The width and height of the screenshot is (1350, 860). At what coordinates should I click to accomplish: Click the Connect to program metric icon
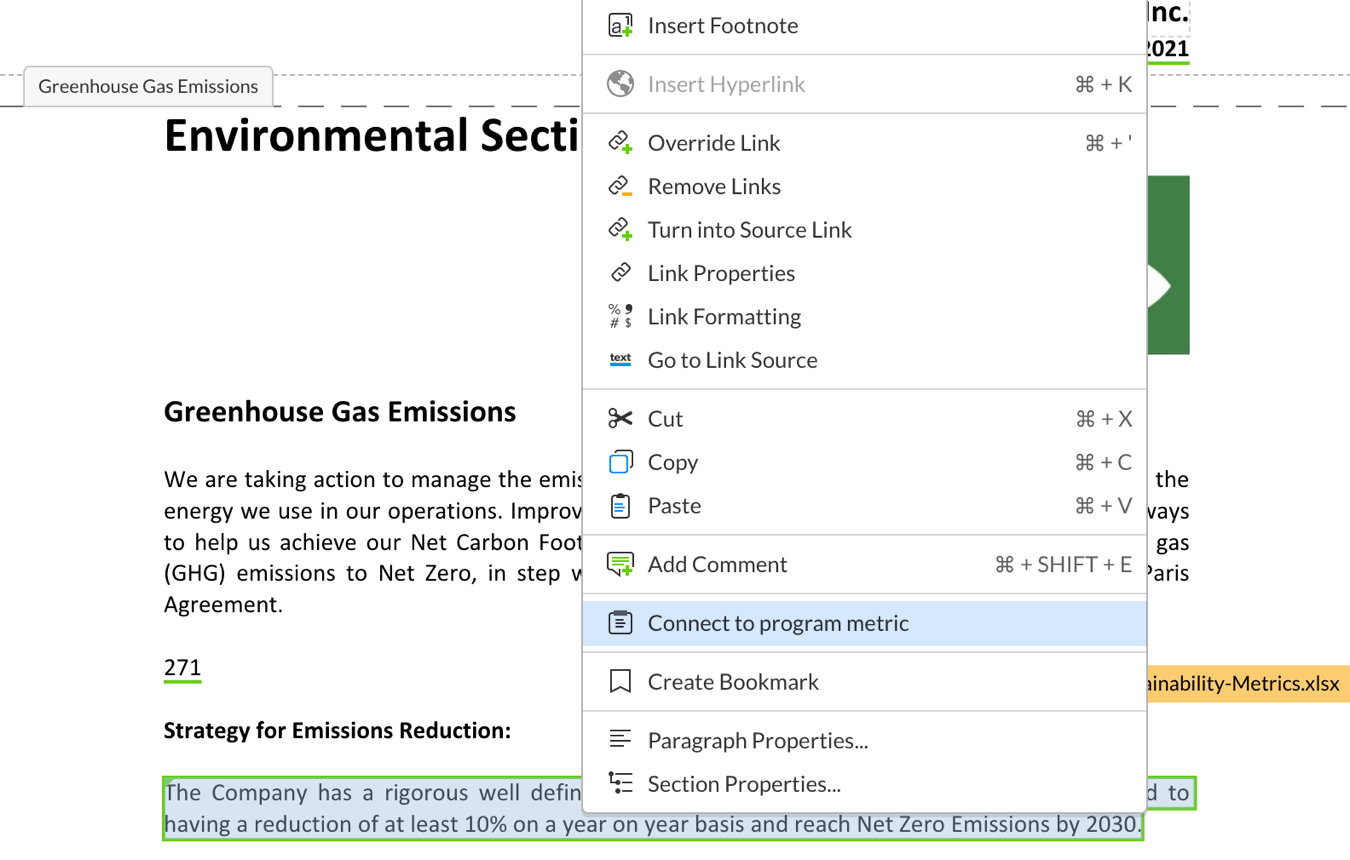pyautogui.click(x=620, y=622)
